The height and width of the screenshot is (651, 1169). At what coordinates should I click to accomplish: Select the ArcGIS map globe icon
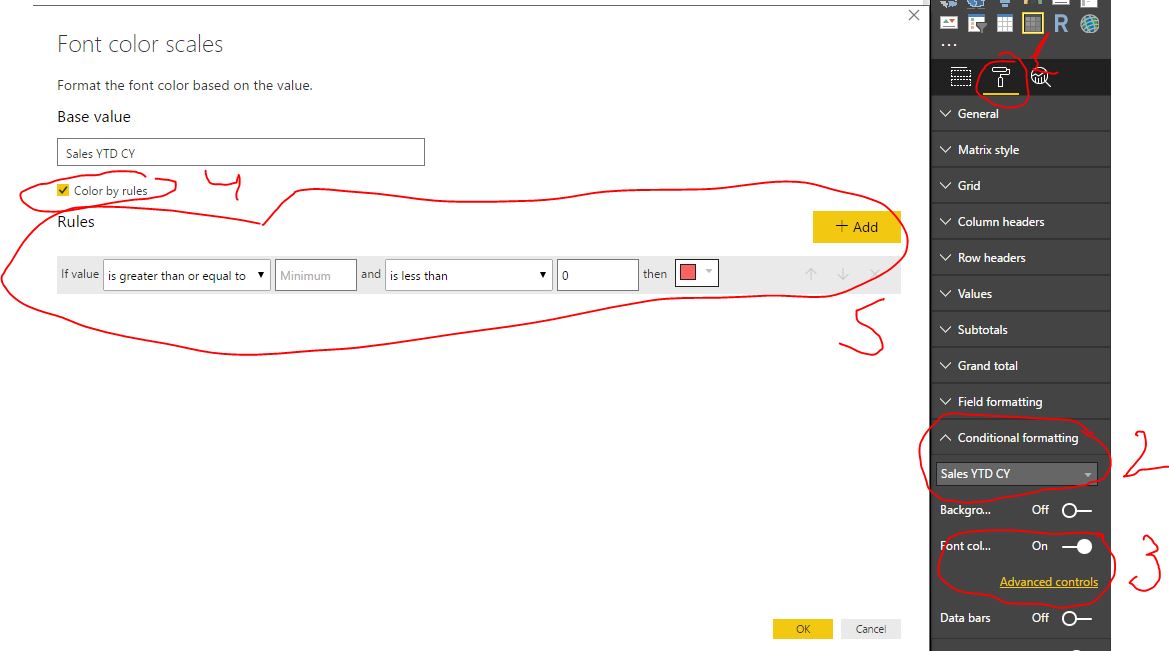click(x=1089, y=24)
